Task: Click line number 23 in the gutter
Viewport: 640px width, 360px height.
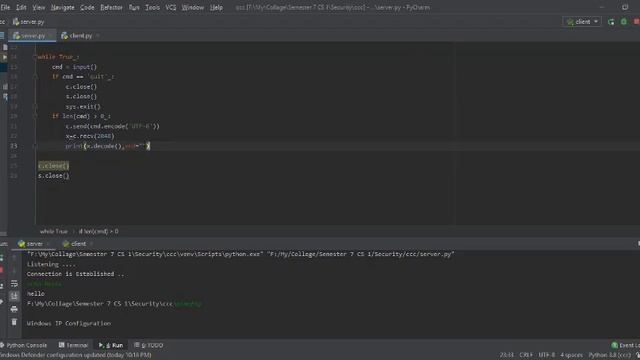Action: point(13,146)
